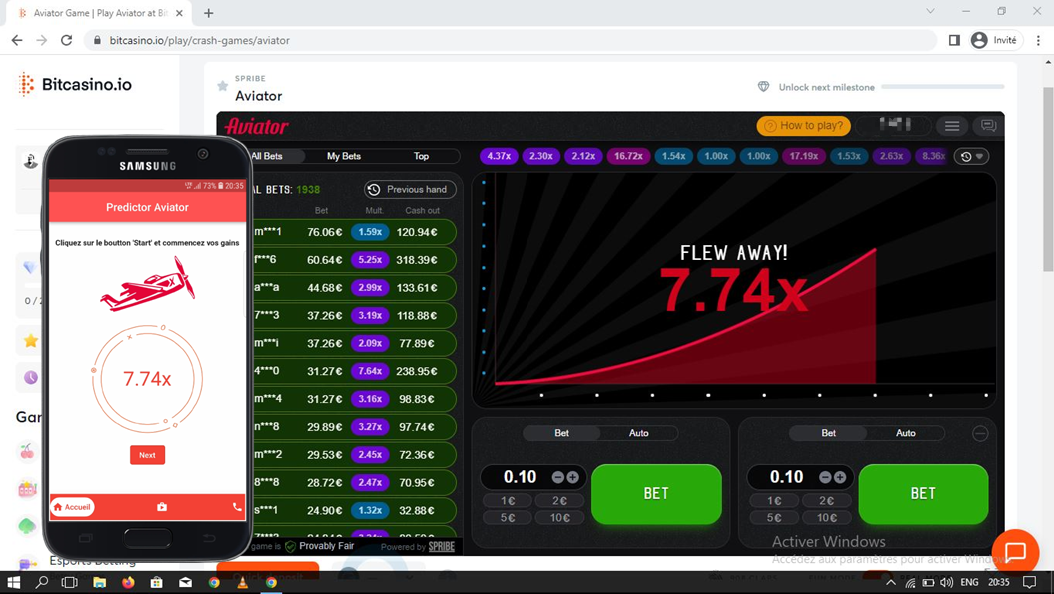Remove the second bet panel

(x=980, y=433)
